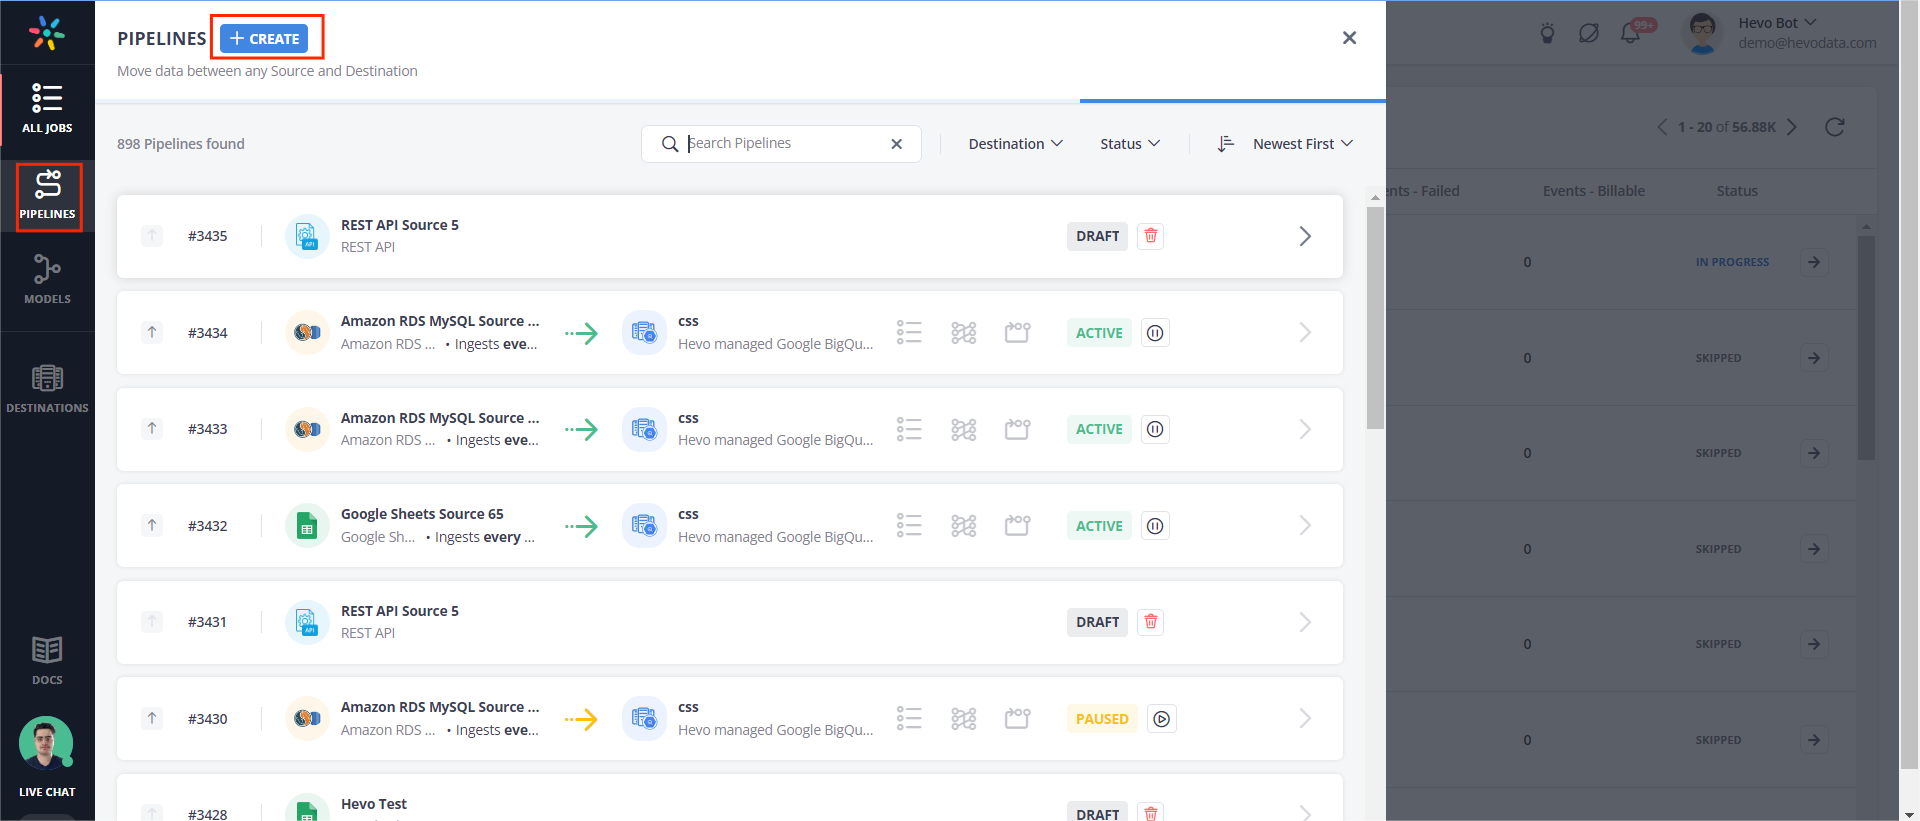Pause active pipeline #3432
Viewport: 1920px width, 821px height.
coord(1155,526)
